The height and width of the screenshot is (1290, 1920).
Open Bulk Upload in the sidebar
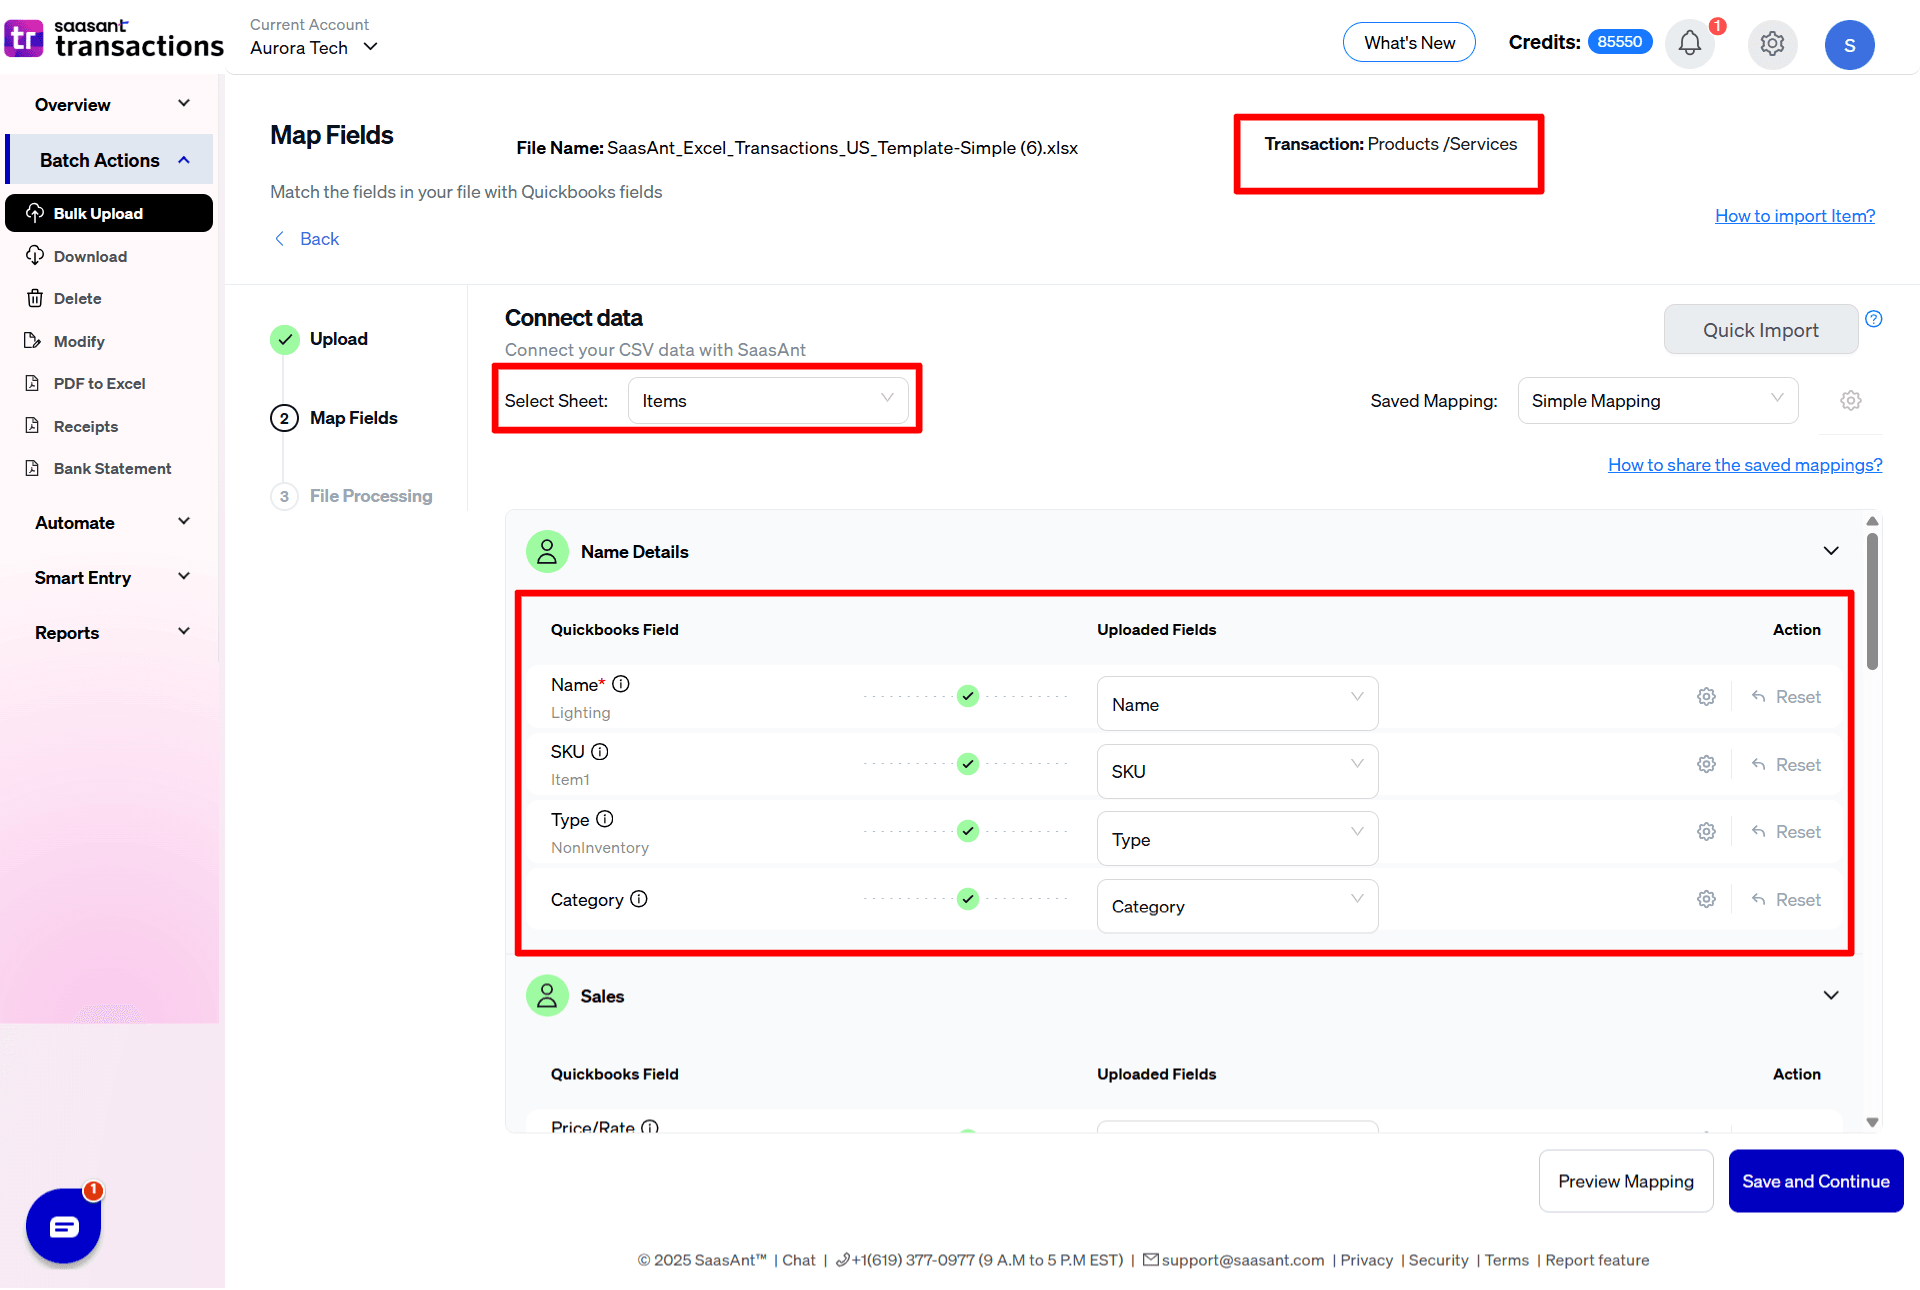click(109, 213)
